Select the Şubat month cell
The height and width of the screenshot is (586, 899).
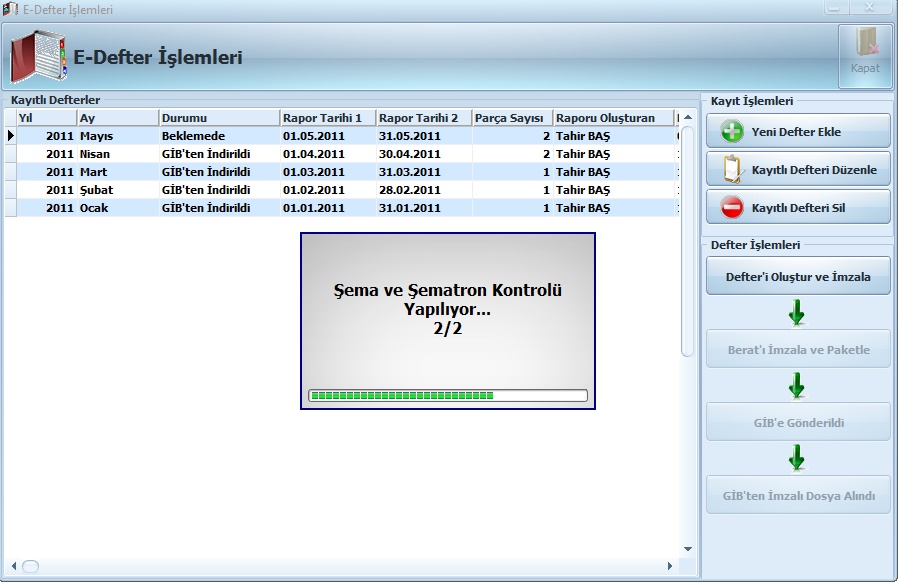point(118,190)
